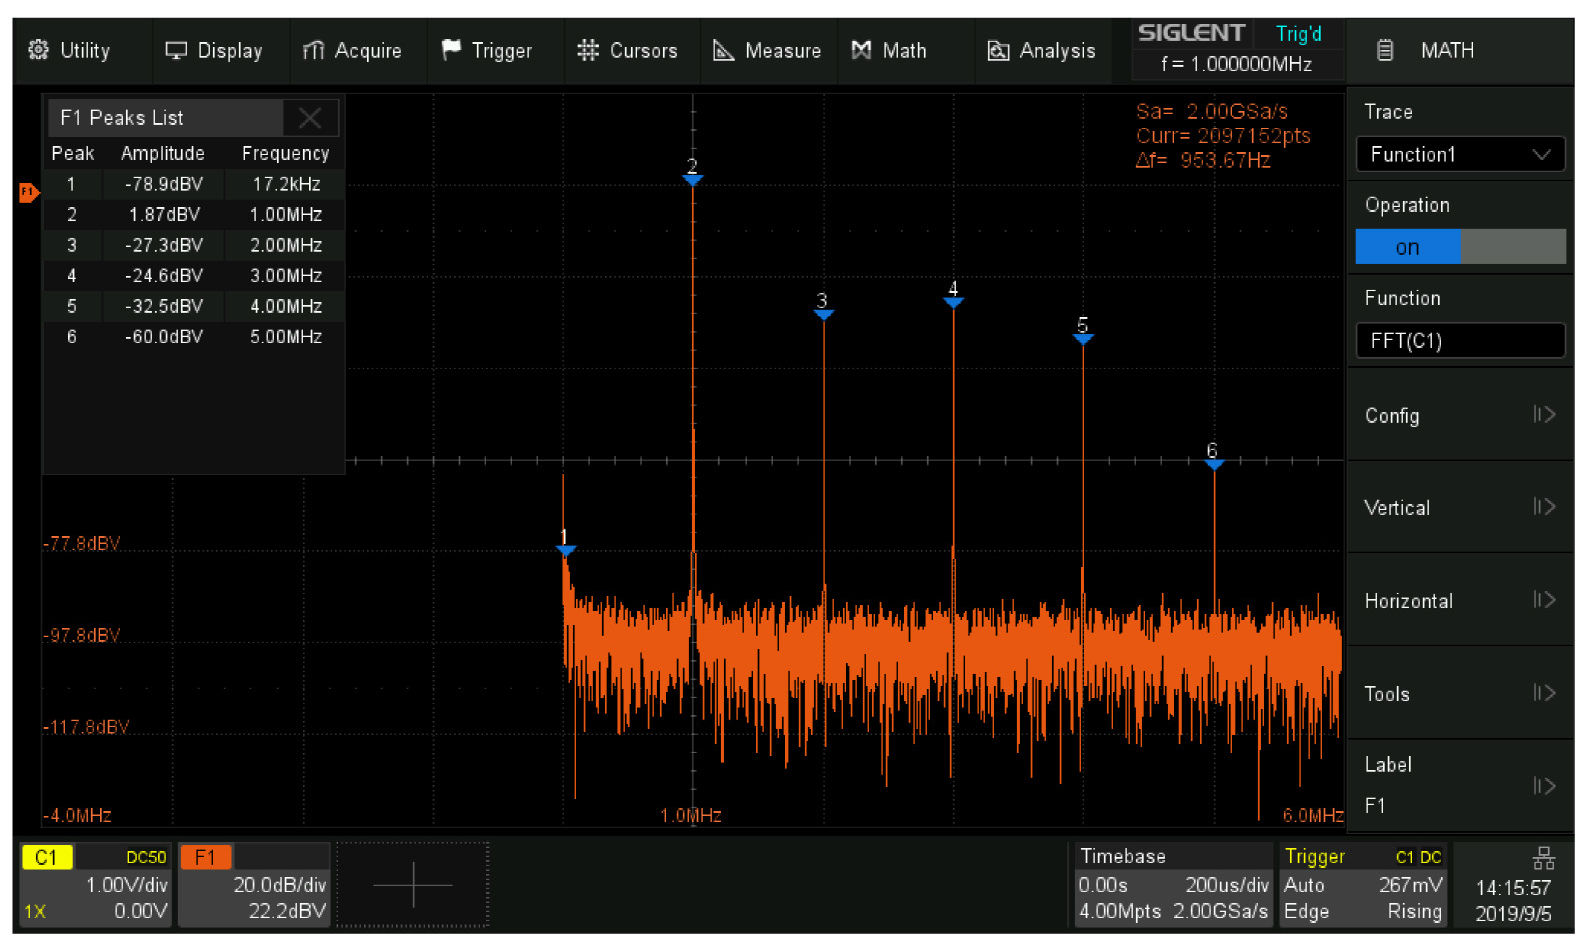The width and height of the screenshot is (1591, 948).
Task: Select the F1 math channel box
Action: (254, 885)
